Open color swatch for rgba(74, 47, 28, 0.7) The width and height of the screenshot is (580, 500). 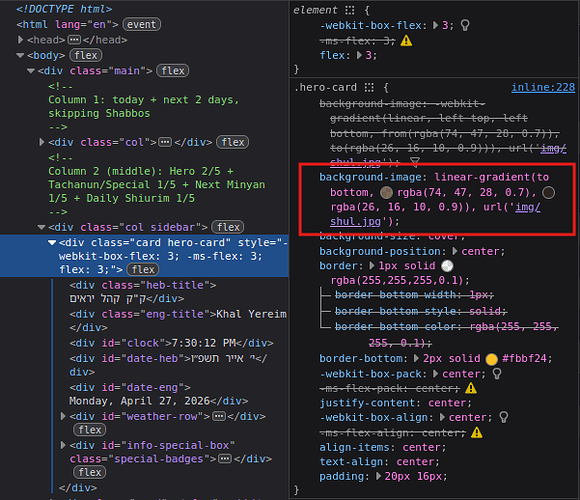pos(386,192)
